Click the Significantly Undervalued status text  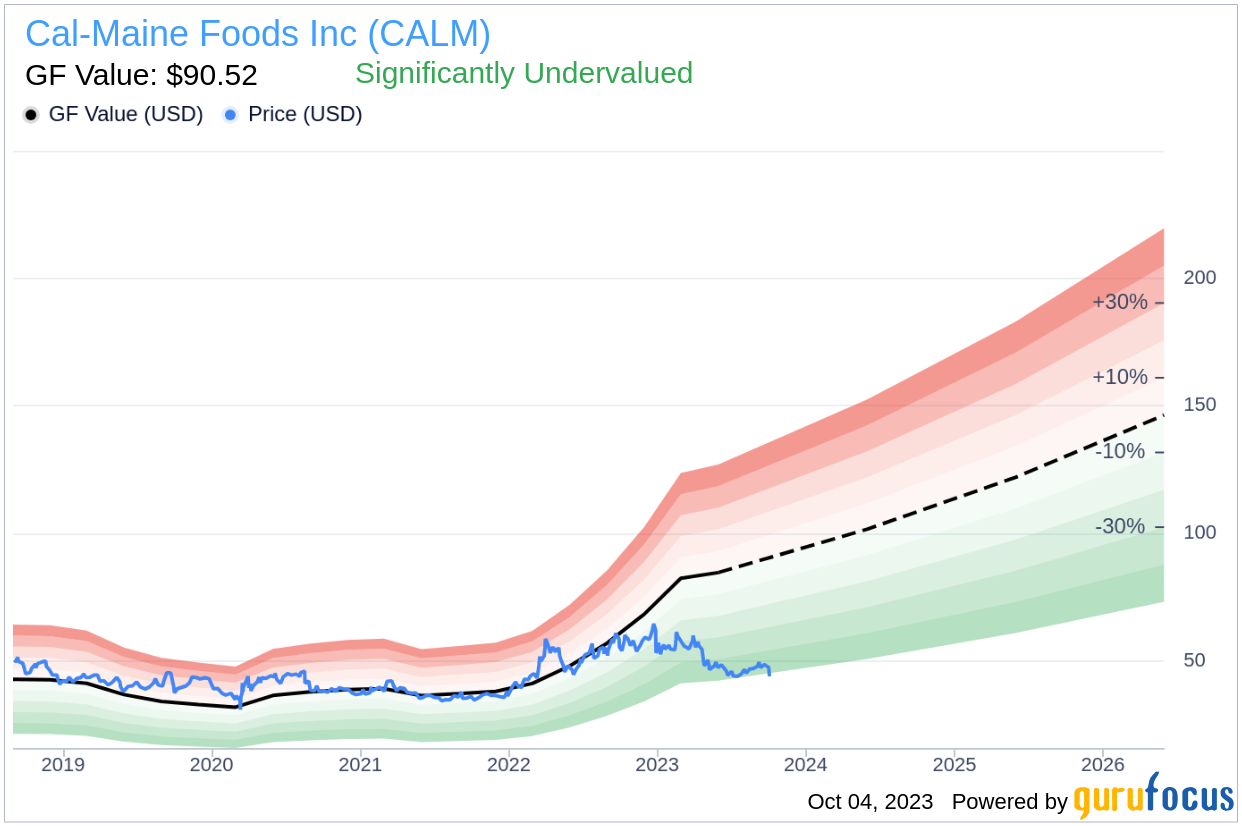(524, 74)
